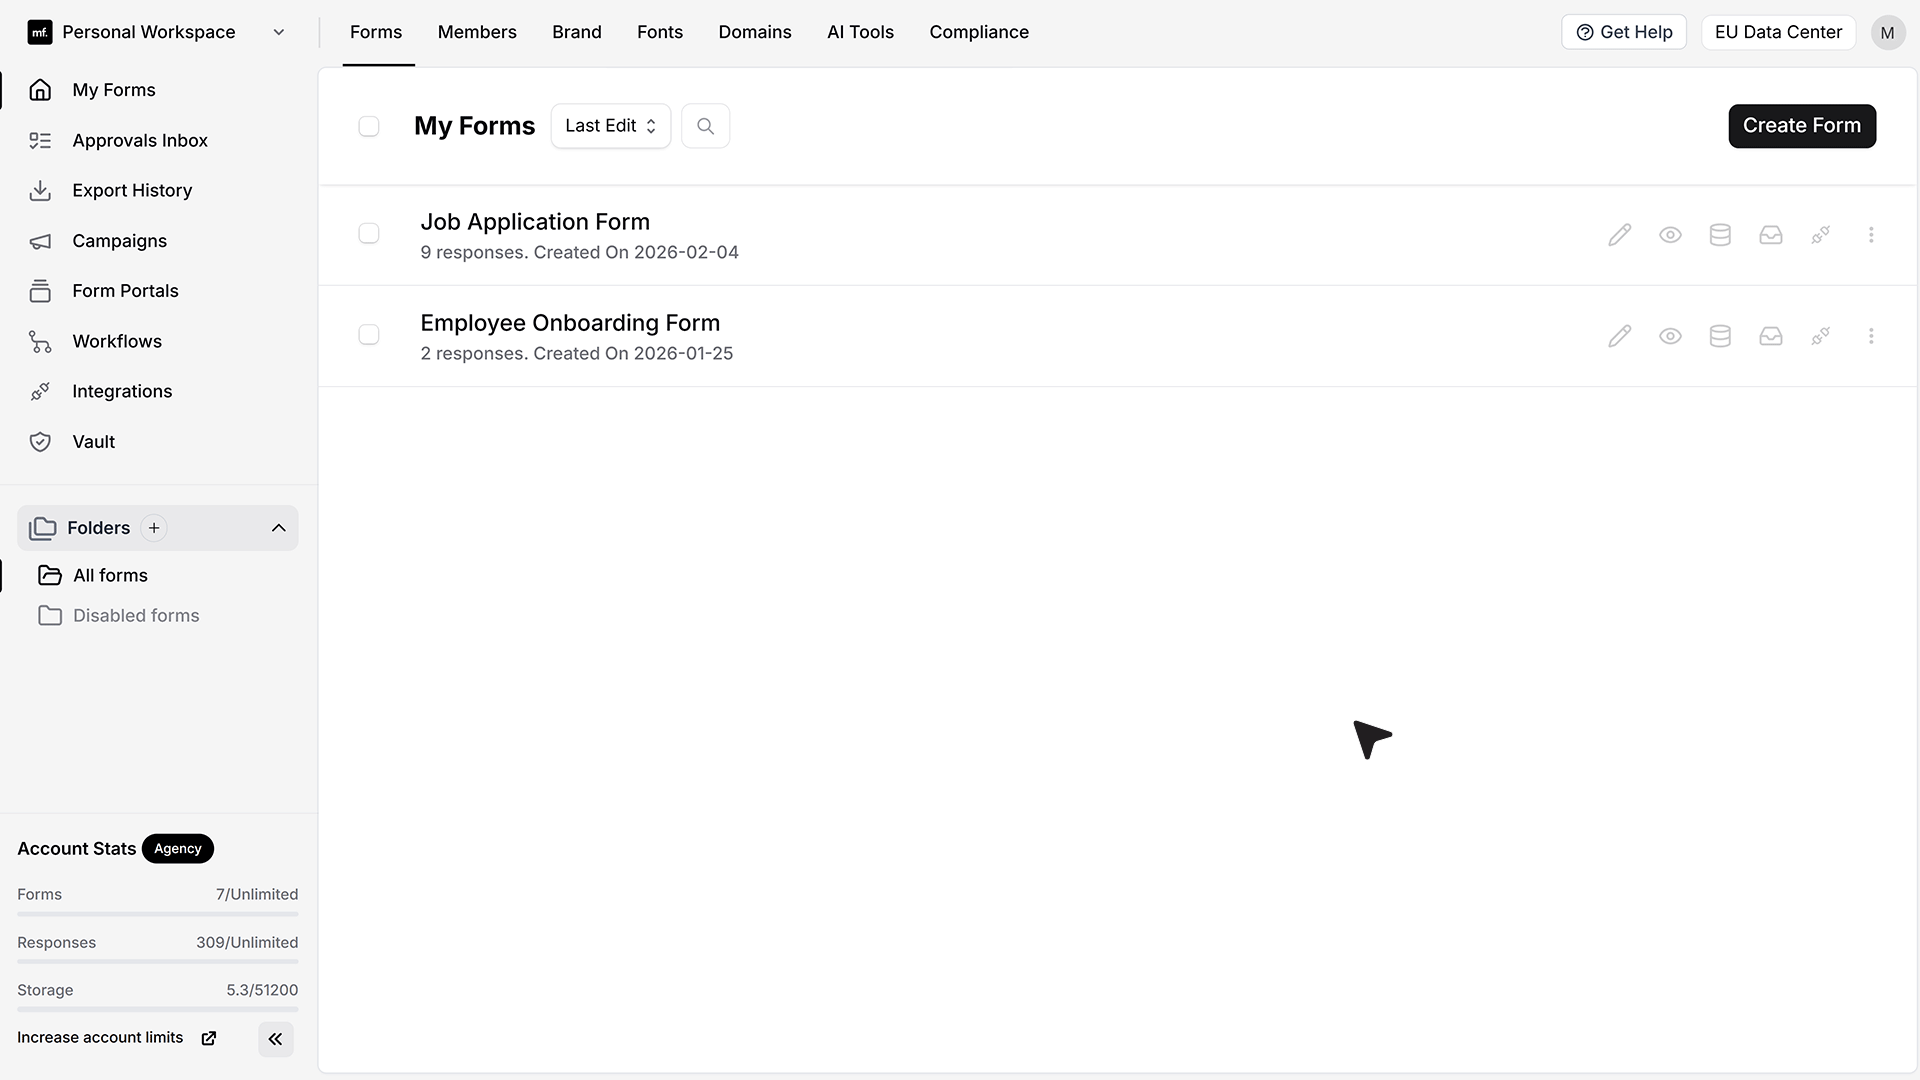
Task: Click Increase account limits link
Action: point(100,1038)
